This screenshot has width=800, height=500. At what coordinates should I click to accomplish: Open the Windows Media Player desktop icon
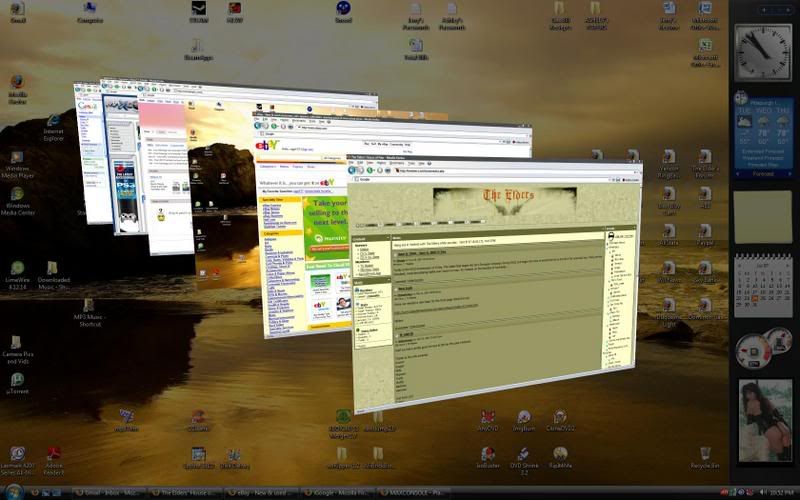17,164
